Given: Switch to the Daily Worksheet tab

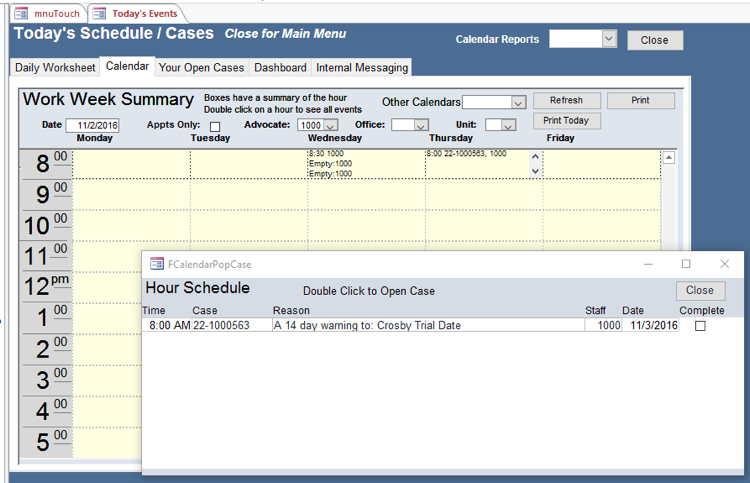Looking at the screenshot, I should pyautogui.click(x=56, y=68).
